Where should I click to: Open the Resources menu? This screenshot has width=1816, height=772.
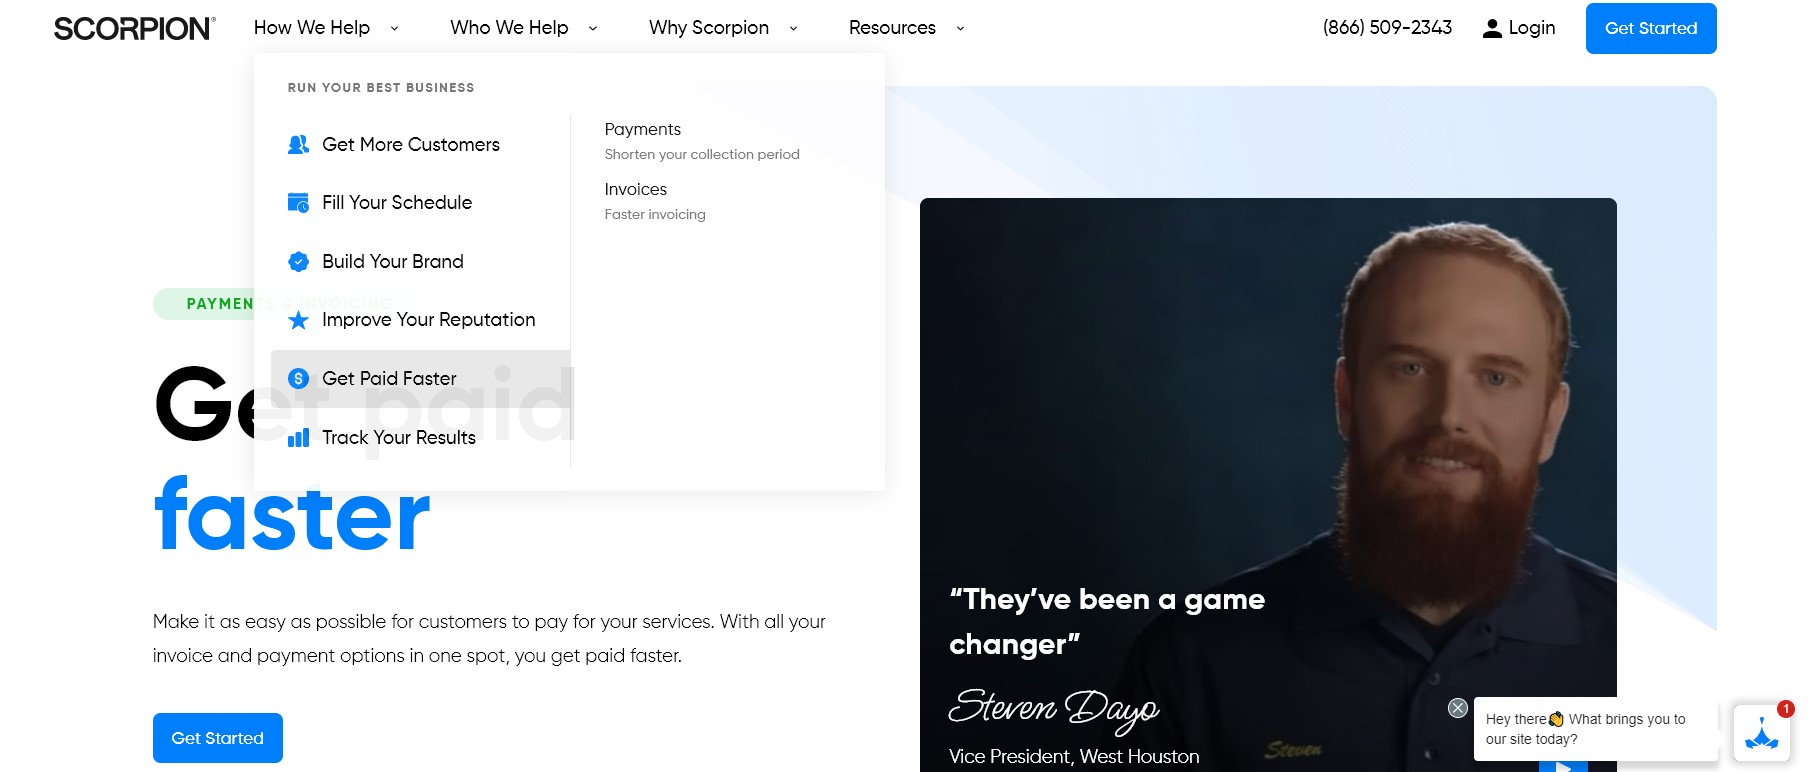pos(892,28)
